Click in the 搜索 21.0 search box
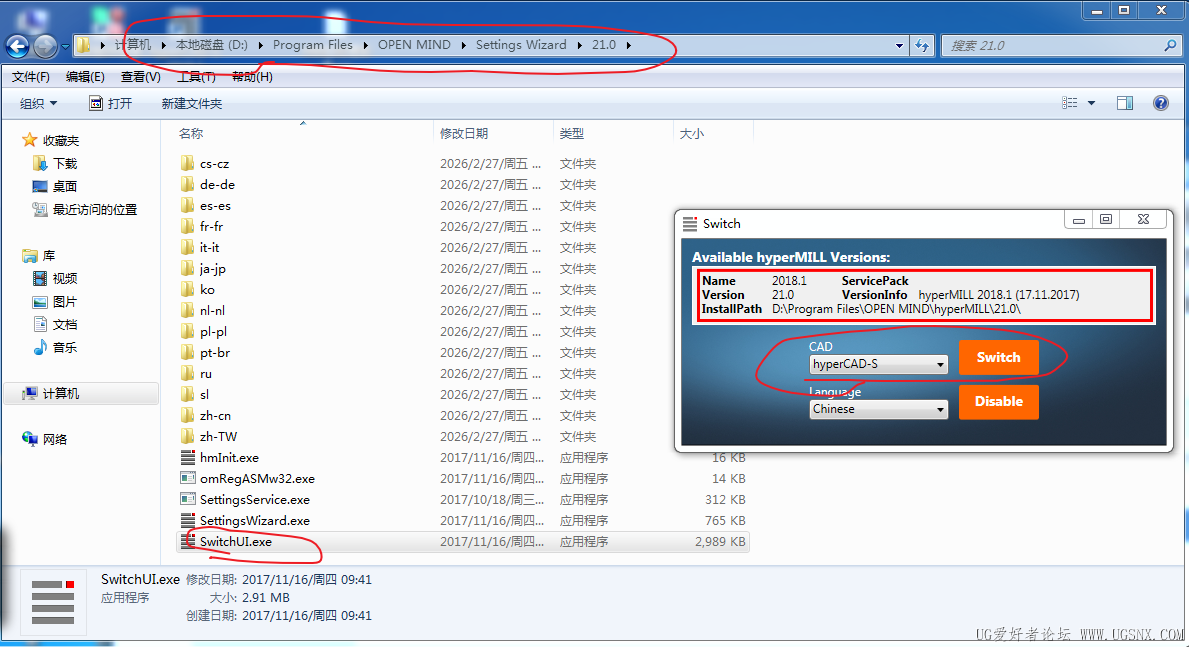1189x647 pixels. tap(1054, 46)
